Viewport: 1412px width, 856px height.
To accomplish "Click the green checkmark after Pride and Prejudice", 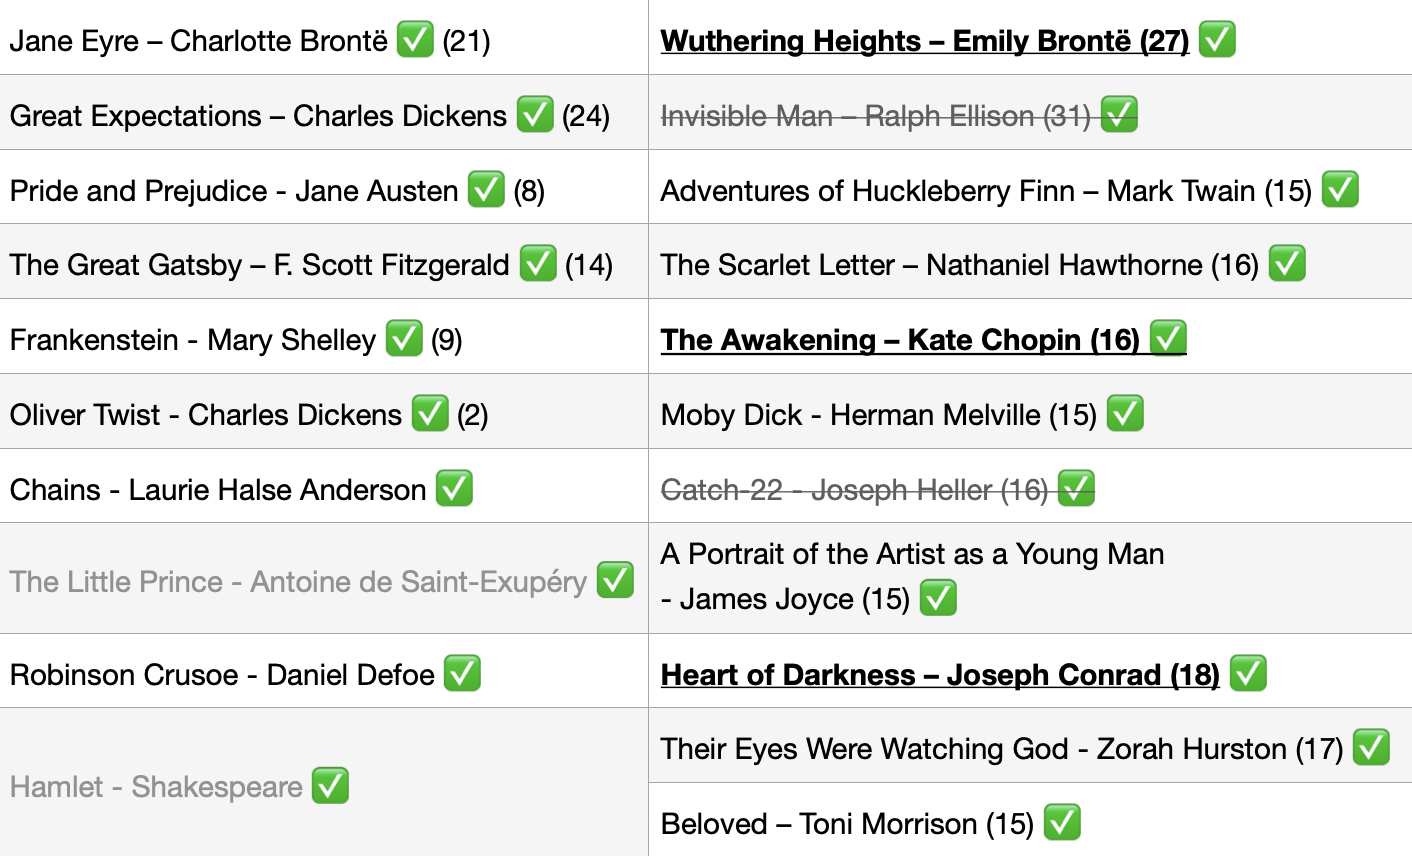I will pyautogui.click(x=486, y=189).
